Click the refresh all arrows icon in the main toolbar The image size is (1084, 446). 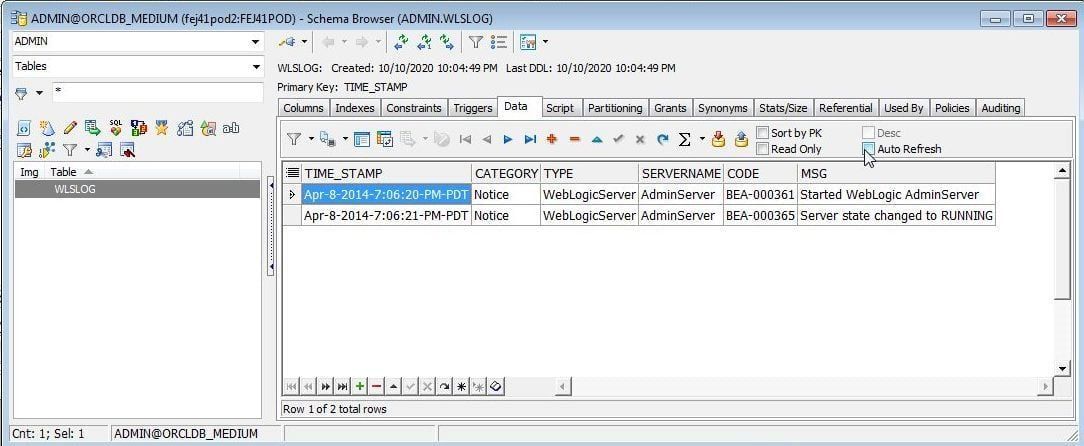(401, 42)
